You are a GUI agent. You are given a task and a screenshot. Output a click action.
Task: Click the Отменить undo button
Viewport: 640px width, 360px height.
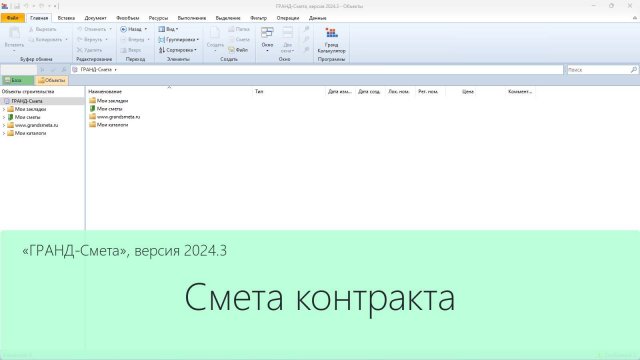coord(94,29)
